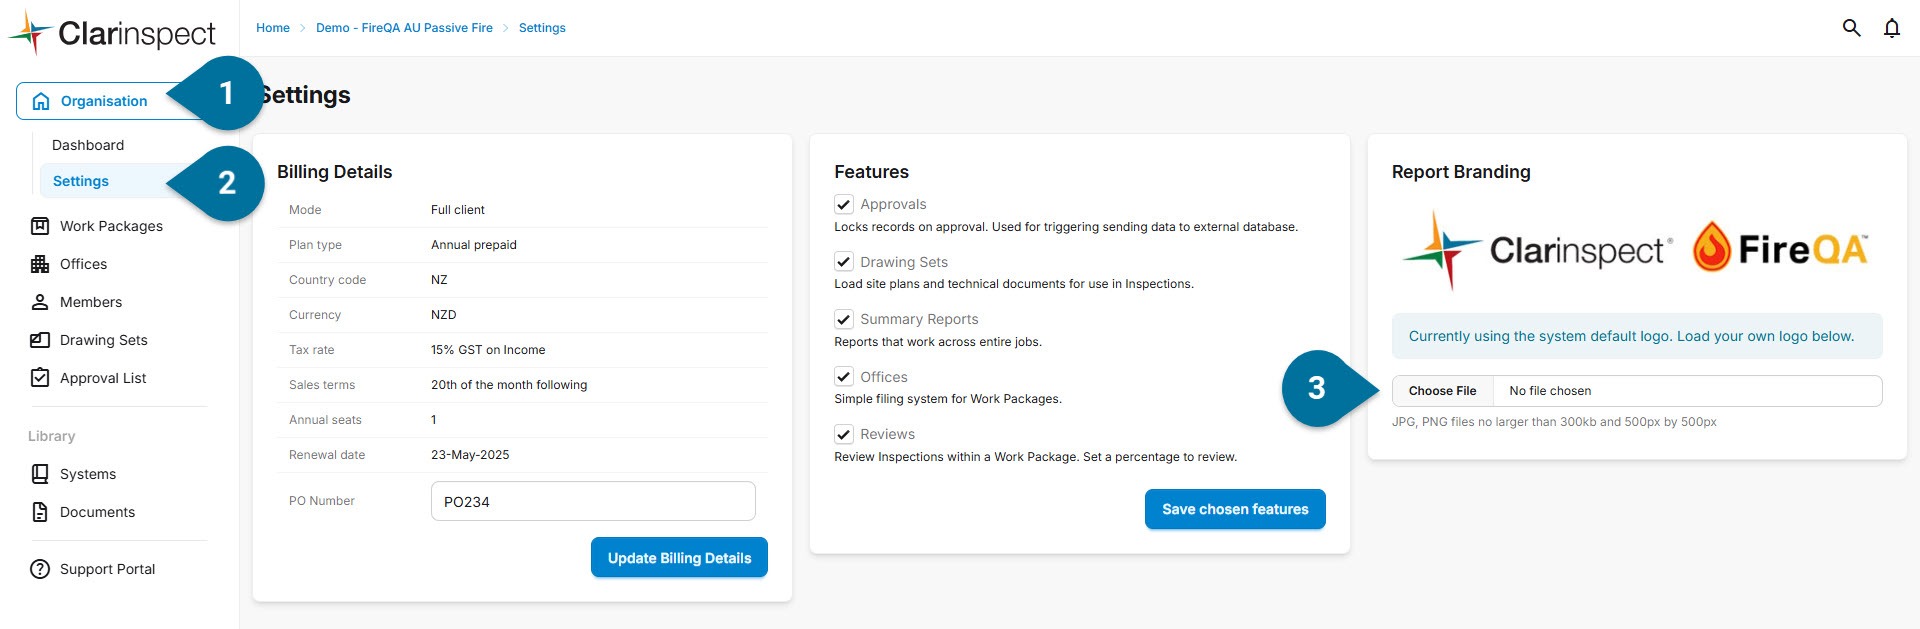The height and width of the screenshot is (629, 1920).
Task: Open the search magnifier icon
Action: 1851,28
